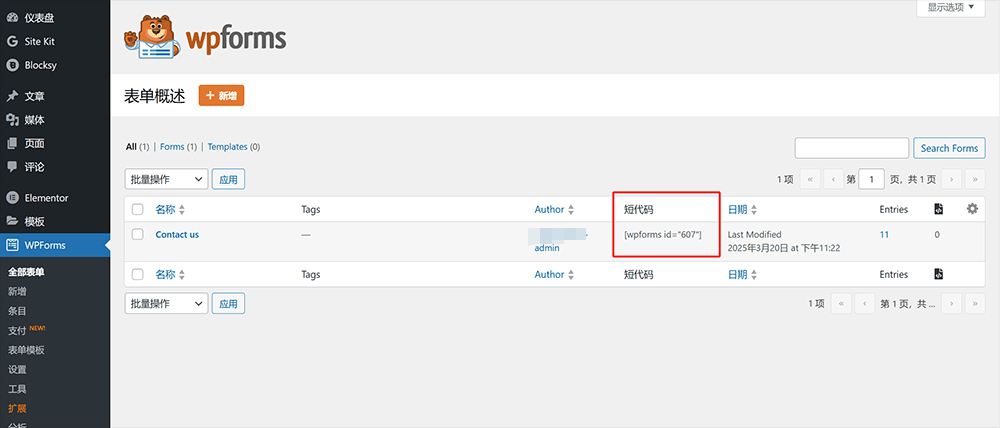
Task: Open the 工具 tools submenu
Action: (x=17, y=389)
